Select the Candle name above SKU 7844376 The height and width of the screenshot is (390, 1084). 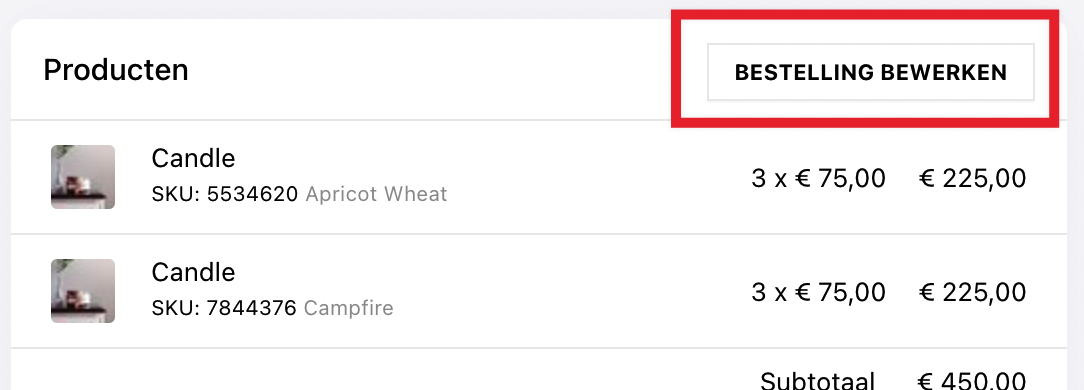point(193,272)
